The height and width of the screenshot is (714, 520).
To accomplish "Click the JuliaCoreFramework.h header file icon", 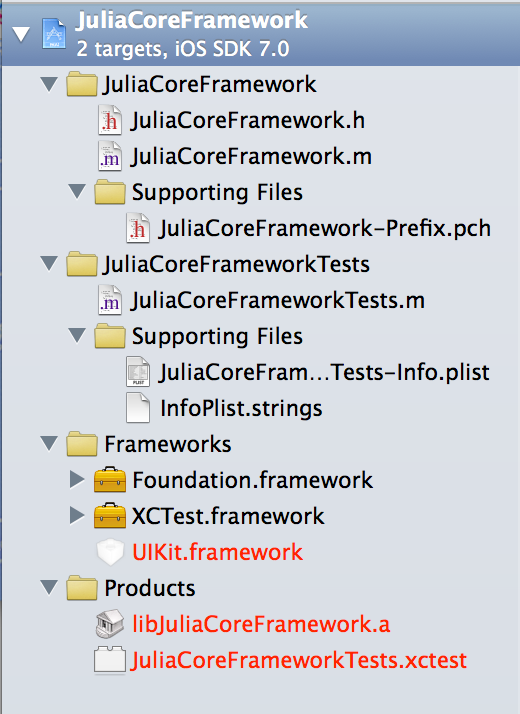I will [x=110, y=120].
